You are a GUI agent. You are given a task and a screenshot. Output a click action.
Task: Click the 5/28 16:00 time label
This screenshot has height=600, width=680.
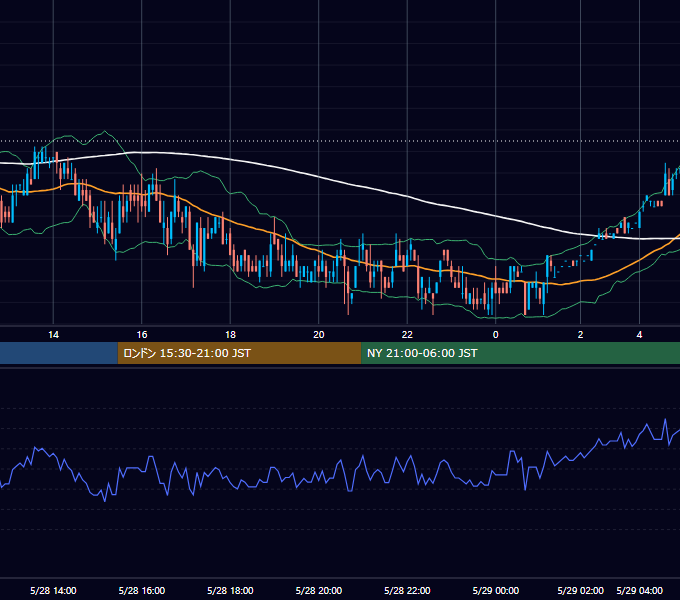click(142, 590)
